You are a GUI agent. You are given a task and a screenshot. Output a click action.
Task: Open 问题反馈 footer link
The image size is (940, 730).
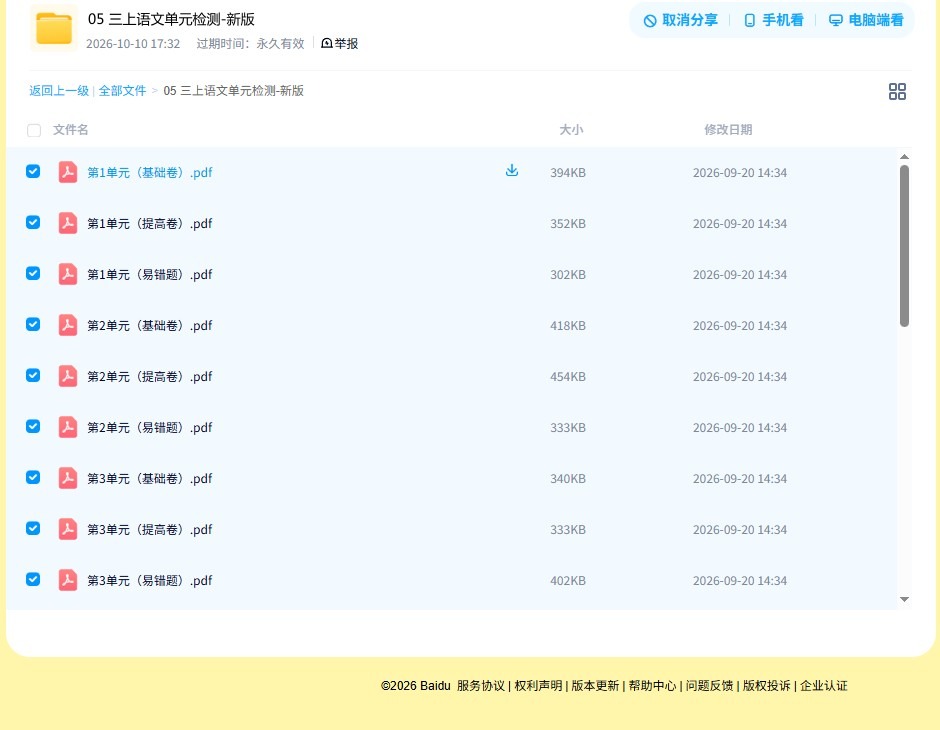(x=710, y=686)
